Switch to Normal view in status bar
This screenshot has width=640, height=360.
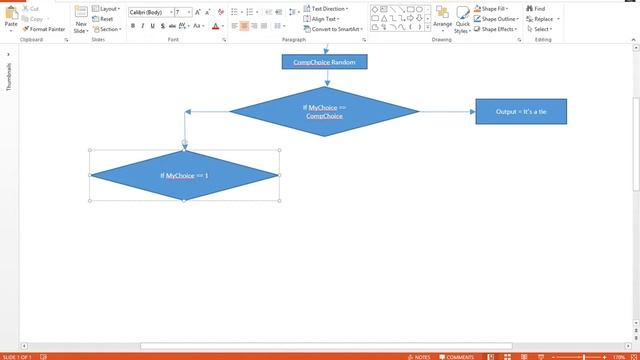click(491, 357)
